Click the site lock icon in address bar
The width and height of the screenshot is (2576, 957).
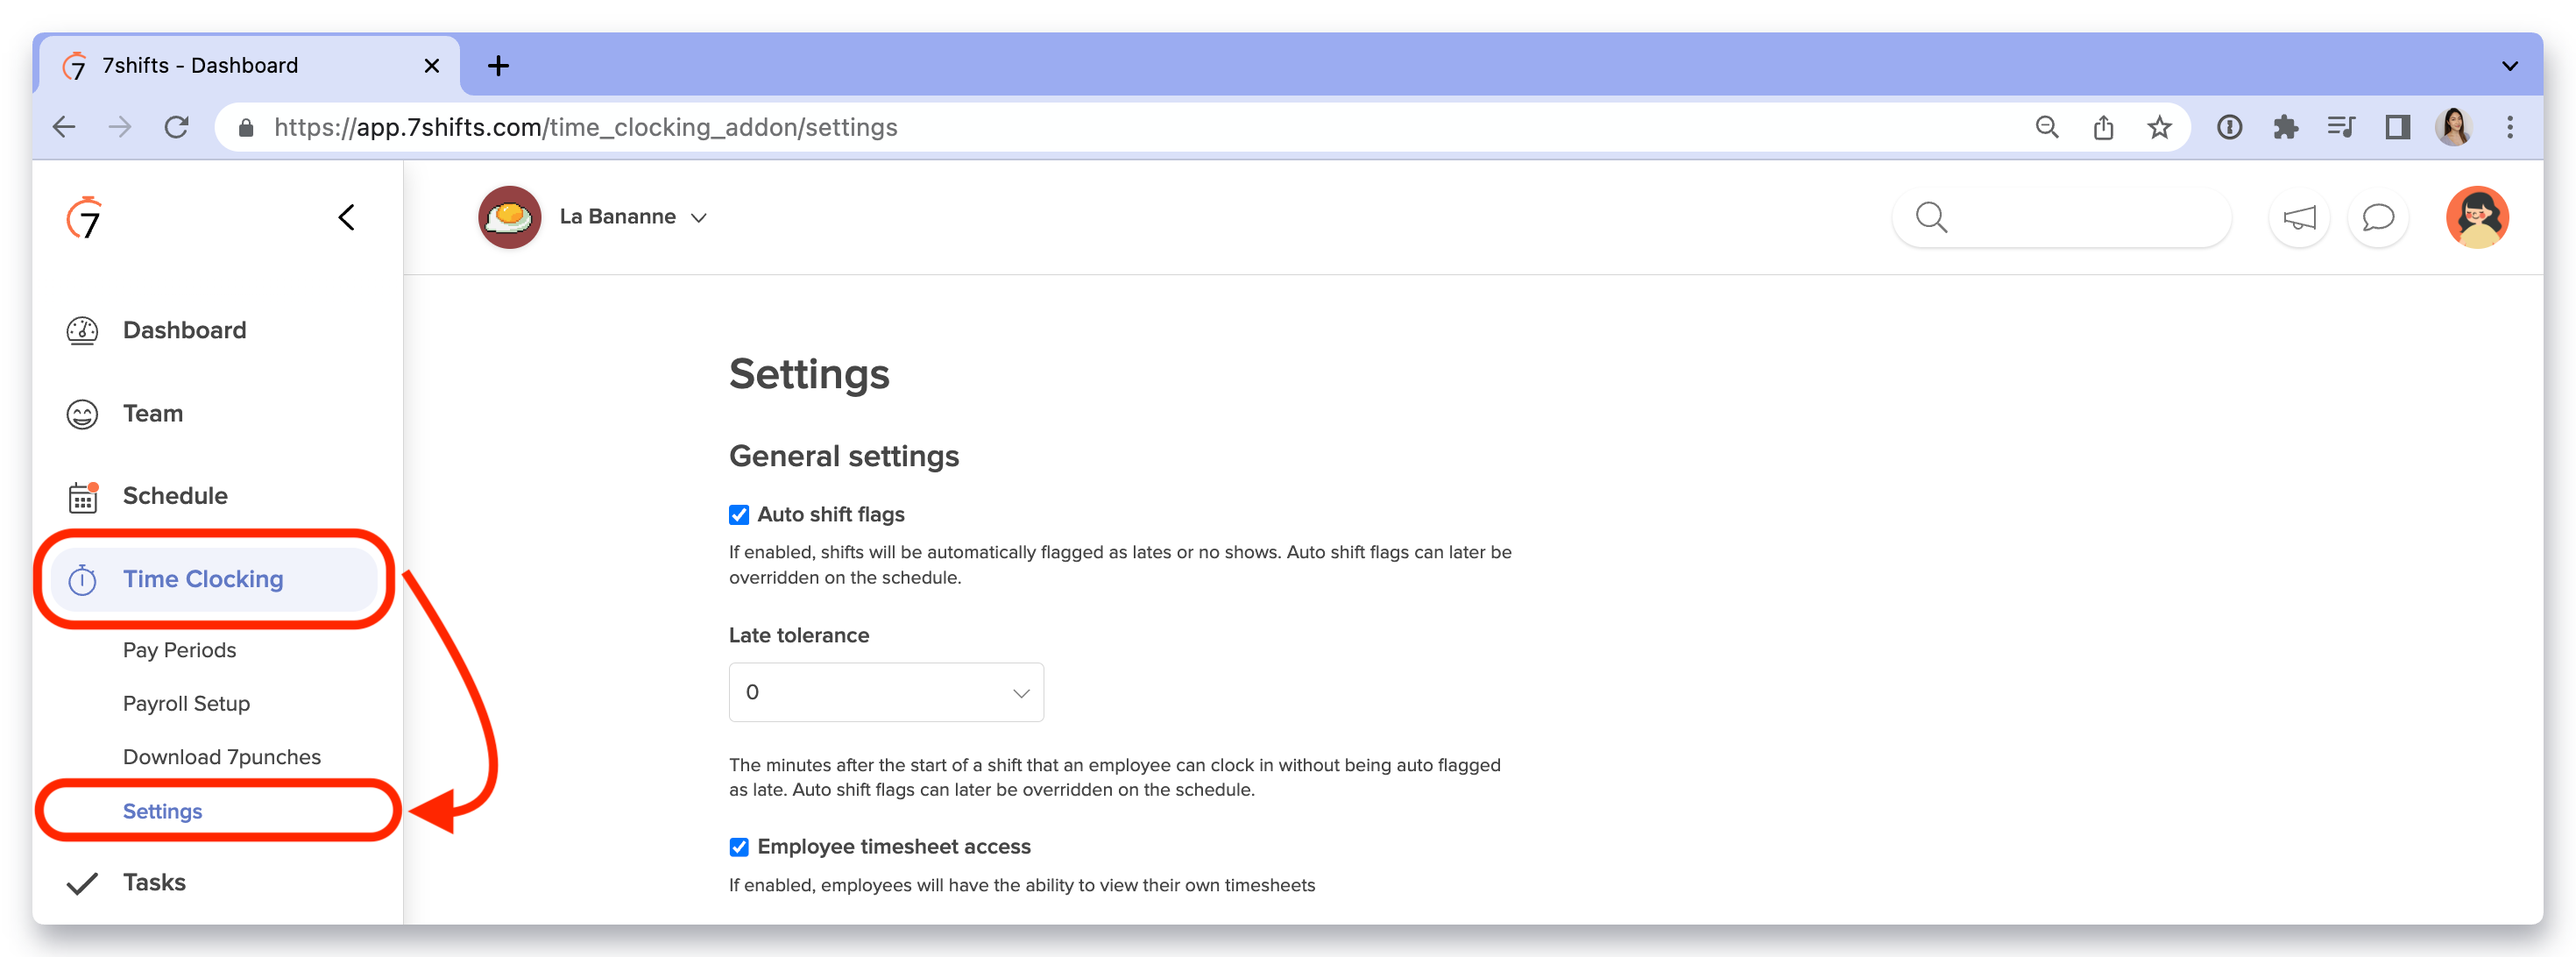coord(246,127)
